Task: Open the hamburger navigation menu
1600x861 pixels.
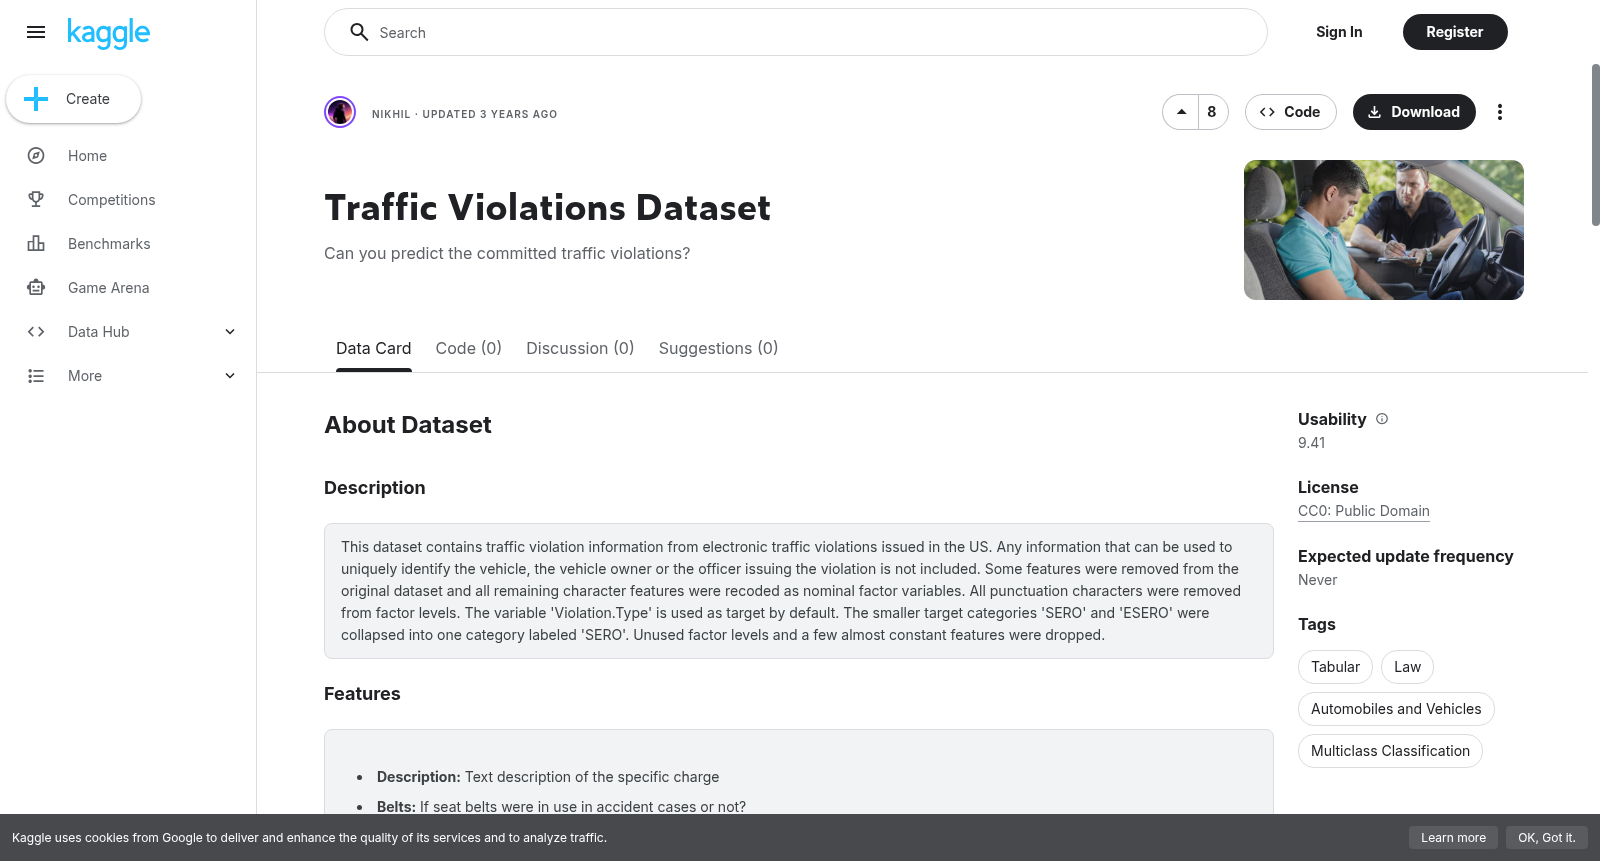Action: 36,32
